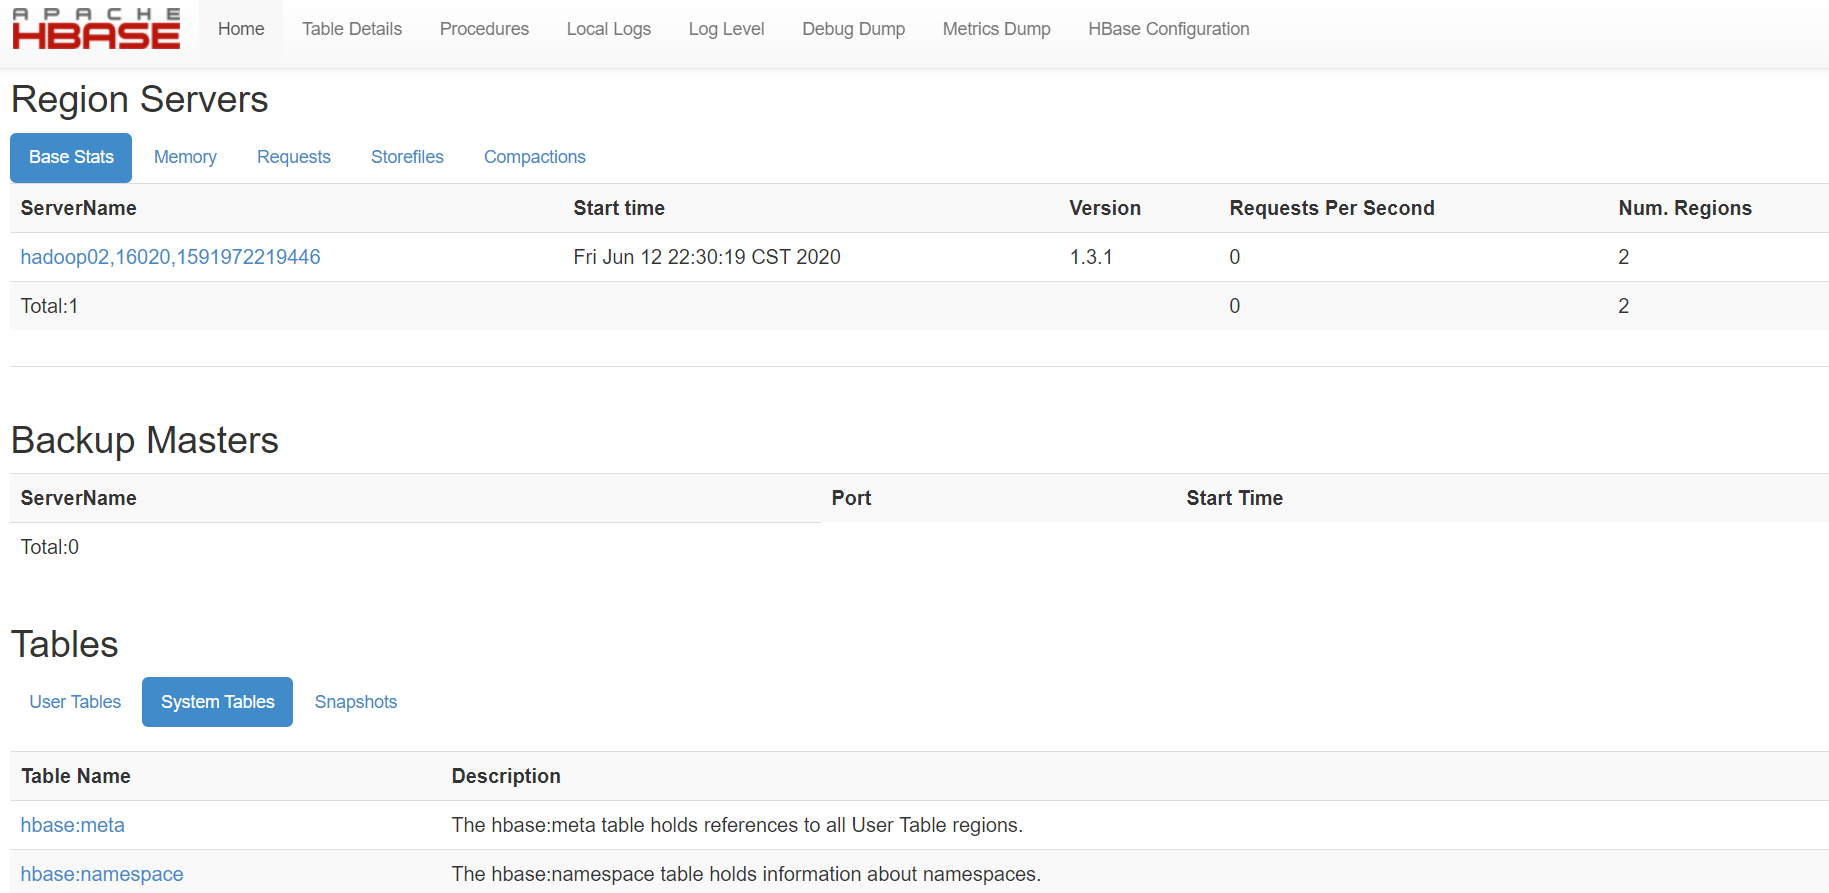This screenshot has height=893, width=1829.
Task: Select the Base Stats tab
Action: pos(71,157)
